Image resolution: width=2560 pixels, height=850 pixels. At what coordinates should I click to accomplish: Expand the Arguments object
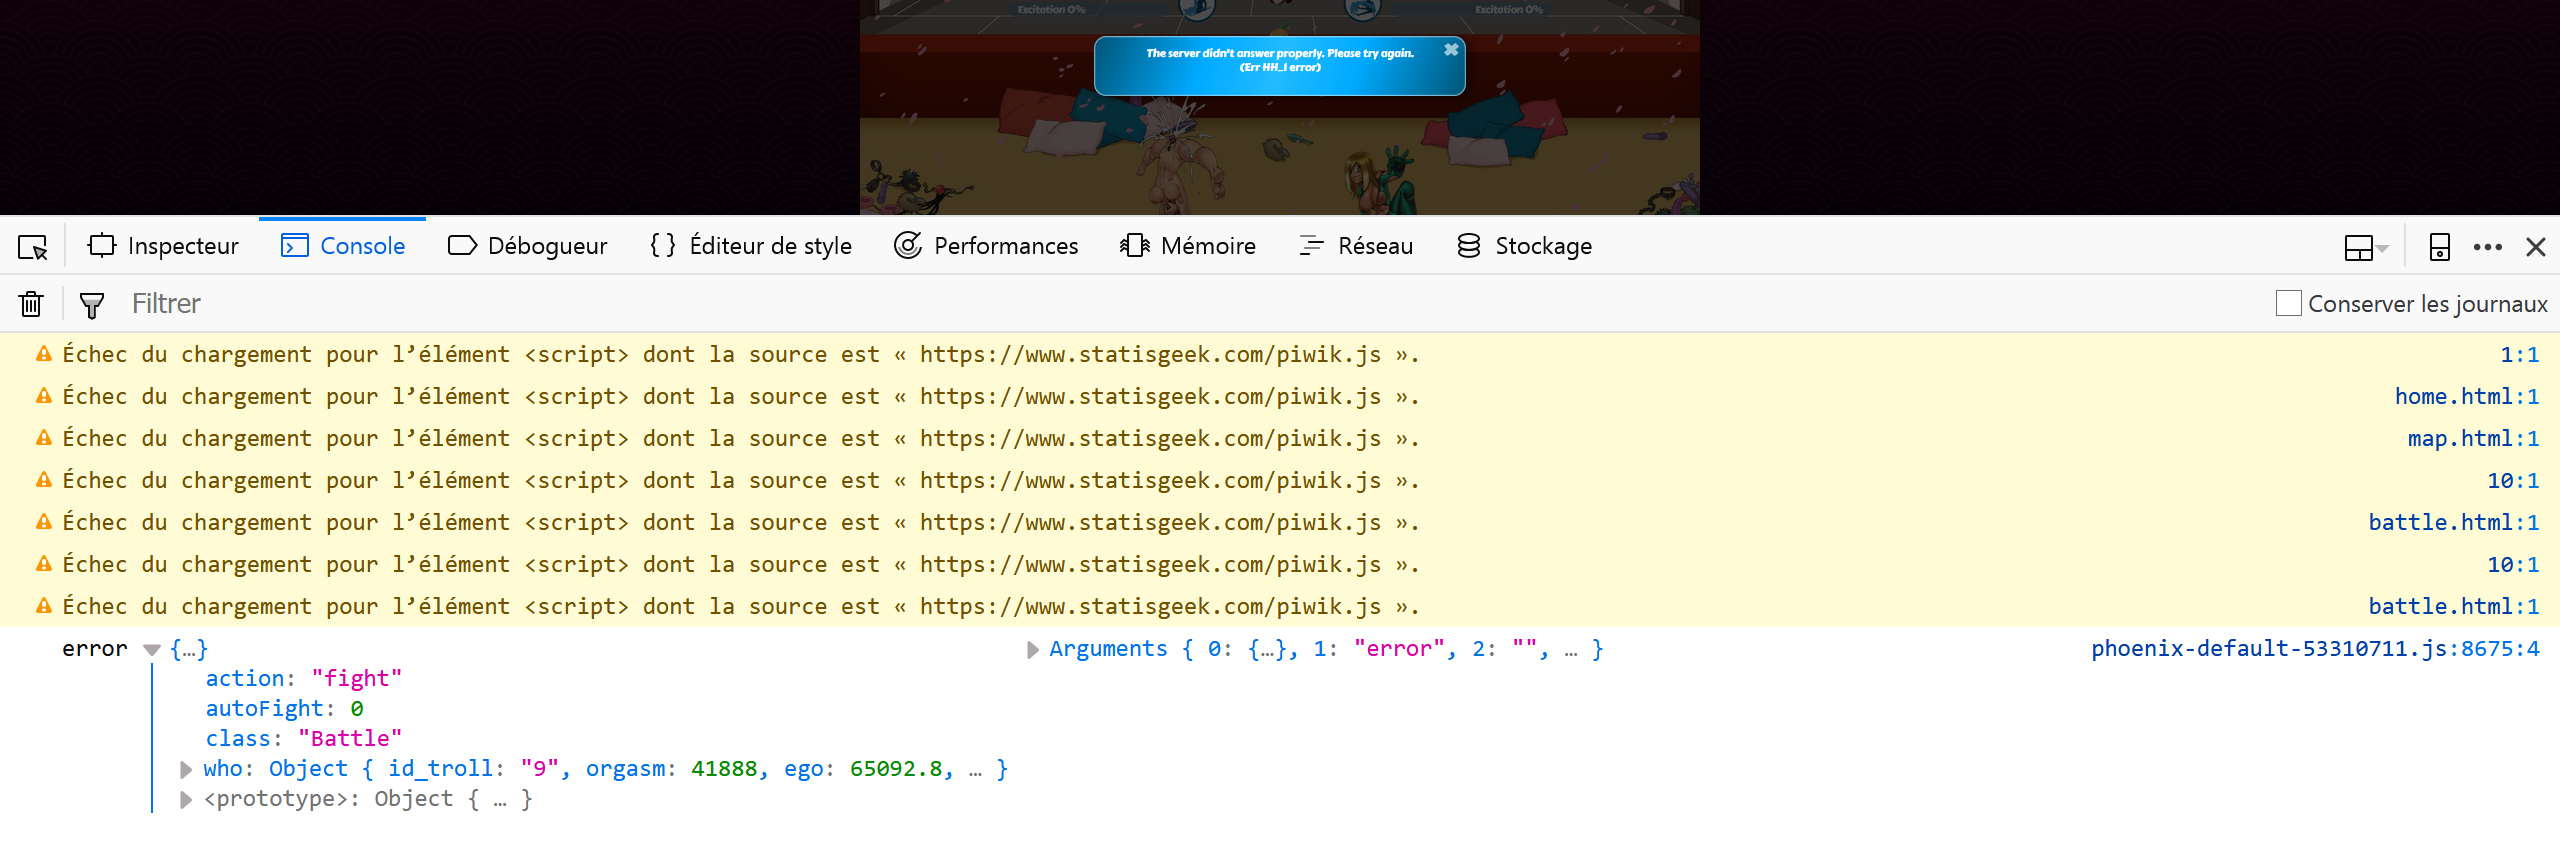(x=1033, y=650)
